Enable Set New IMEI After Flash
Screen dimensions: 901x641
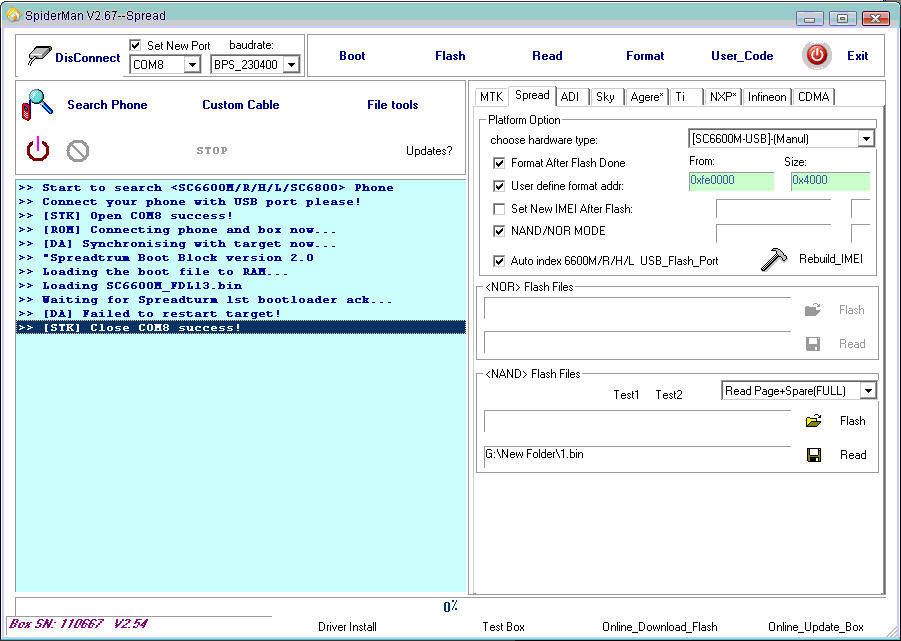click(499, 209)
